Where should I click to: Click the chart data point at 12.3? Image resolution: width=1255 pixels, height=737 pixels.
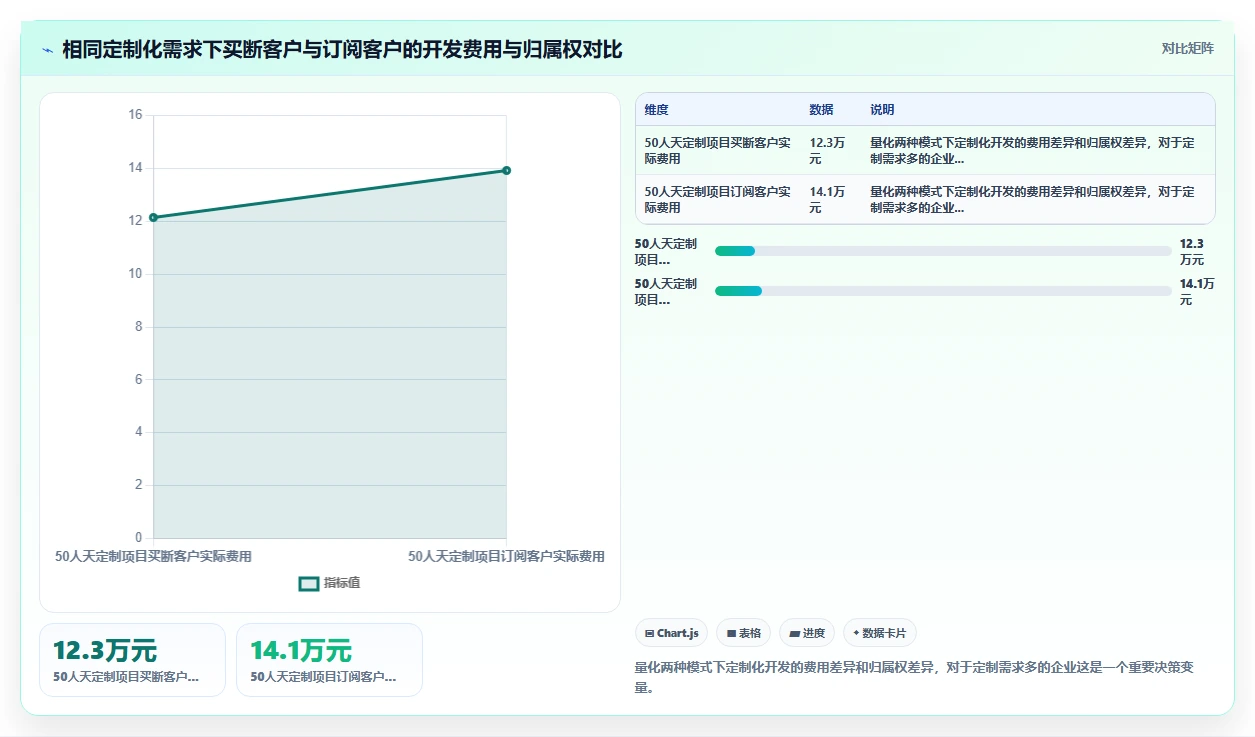(153, 217)
